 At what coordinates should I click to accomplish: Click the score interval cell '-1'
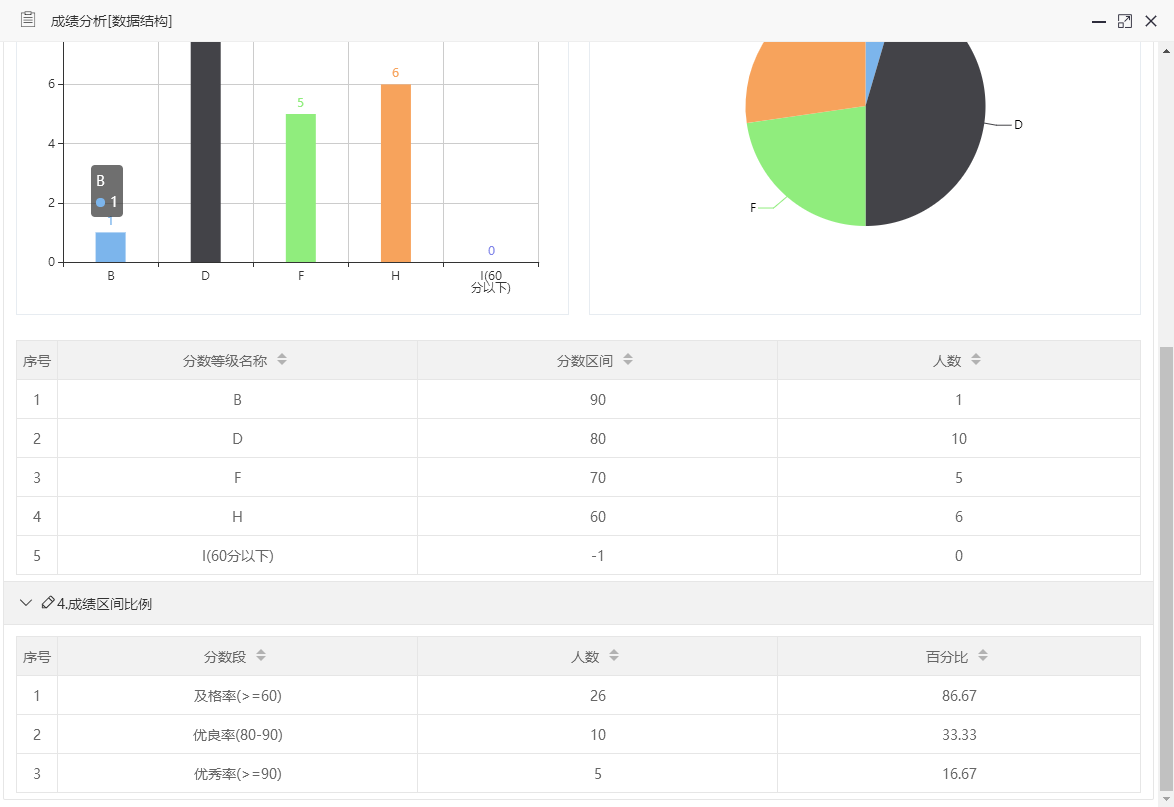[x=597, y=555]
